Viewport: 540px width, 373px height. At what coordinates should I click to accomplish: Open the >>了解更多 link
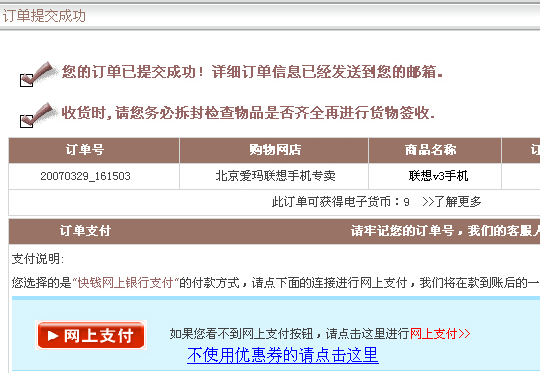click(x=451, y=202)
